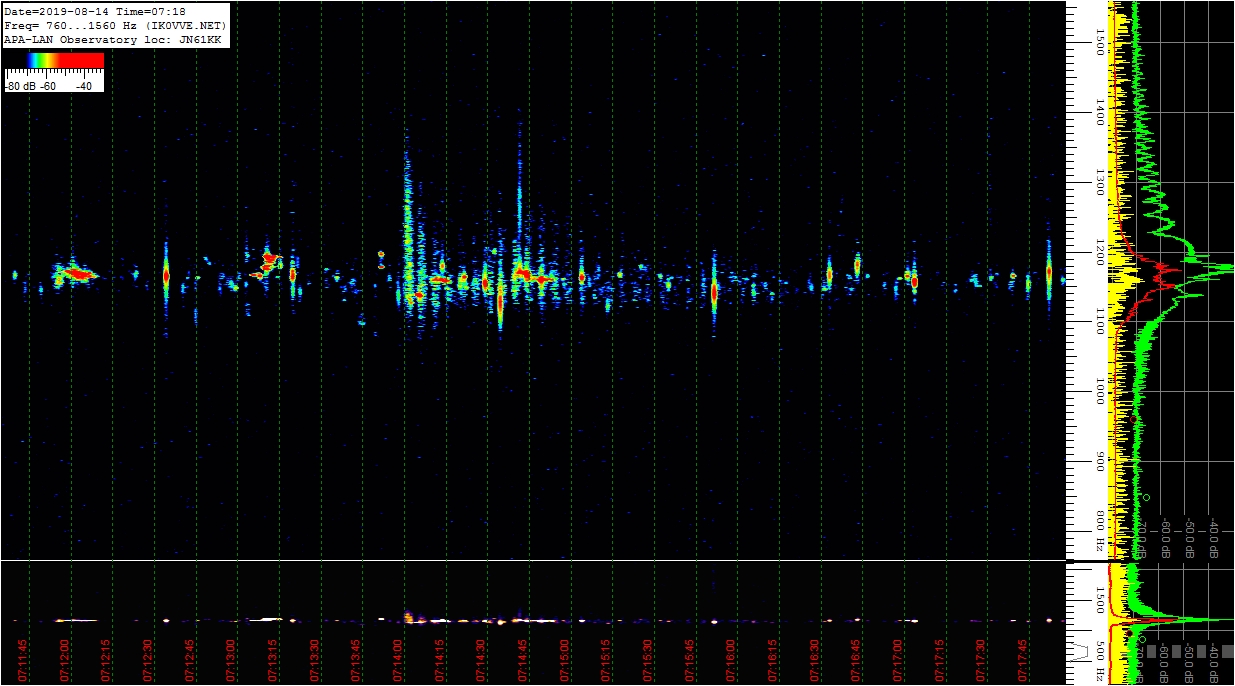This screenshot has height=686, width=1235.
Task: Select the 07:12:30 time marker
Action: coord(148,660)
